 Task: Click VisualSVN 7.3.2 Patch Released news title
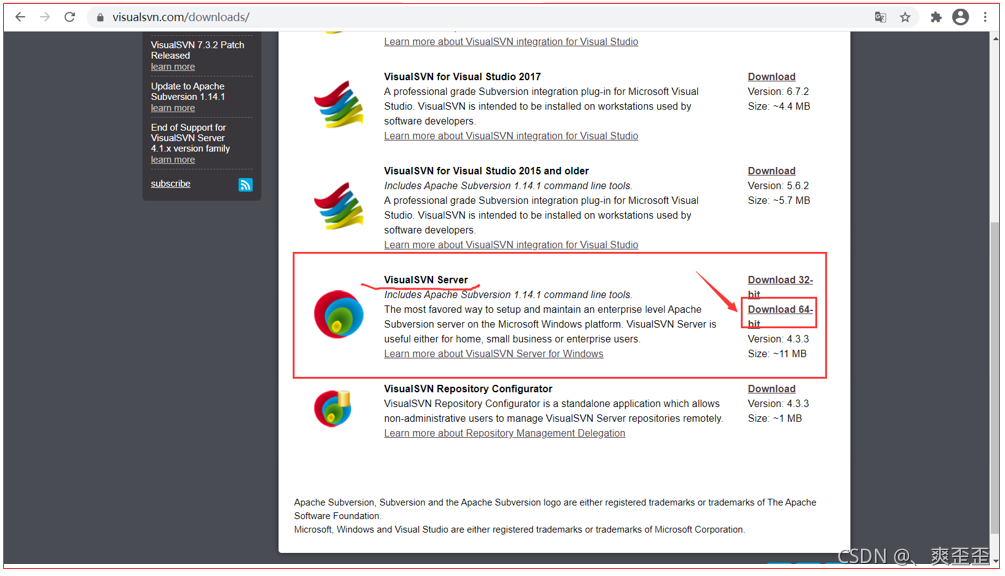point(197,50)
